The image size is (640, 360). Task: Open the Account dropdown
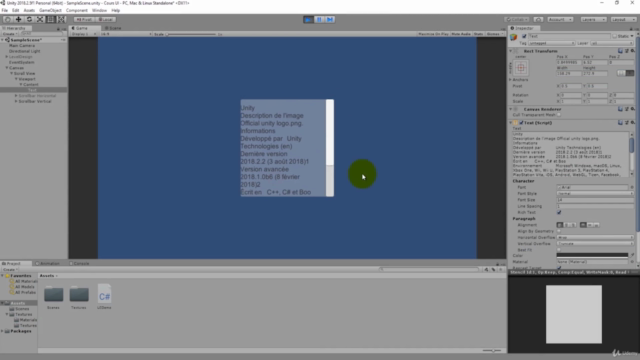[x=560, y=19]
